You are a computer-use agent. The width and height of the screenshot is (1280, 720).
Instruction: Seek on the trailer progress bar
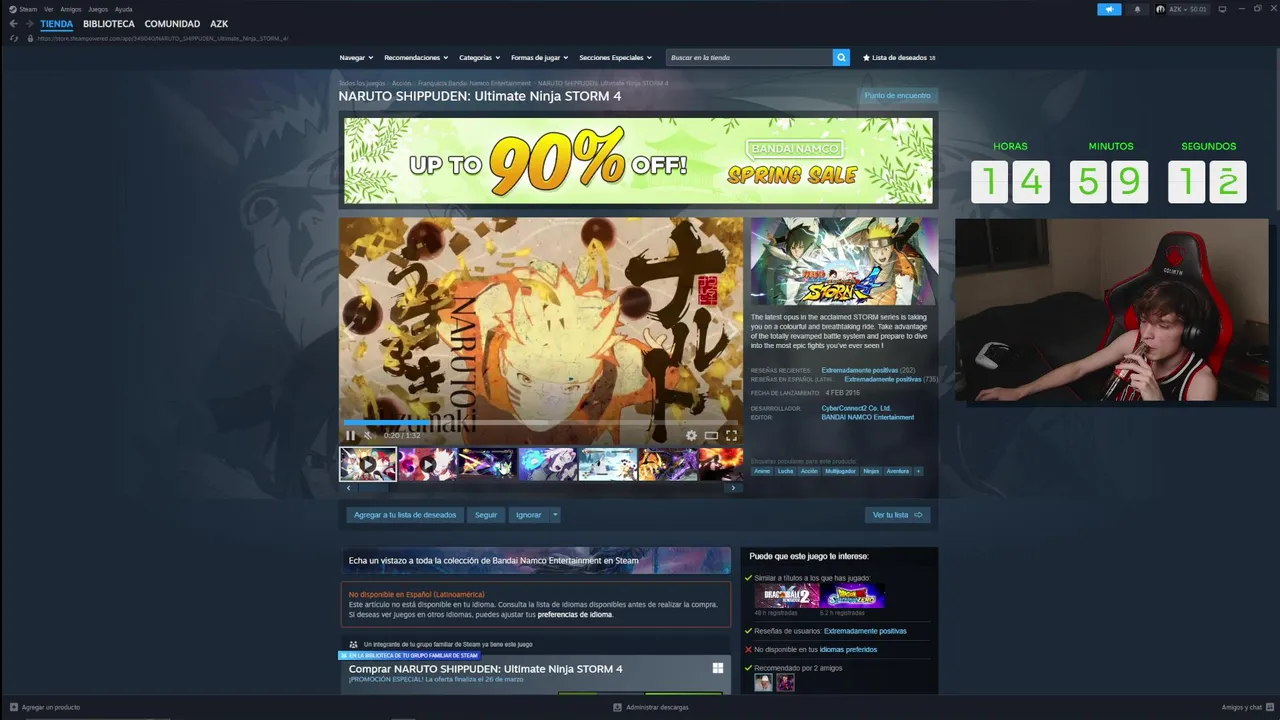click(x=540, y=423)
